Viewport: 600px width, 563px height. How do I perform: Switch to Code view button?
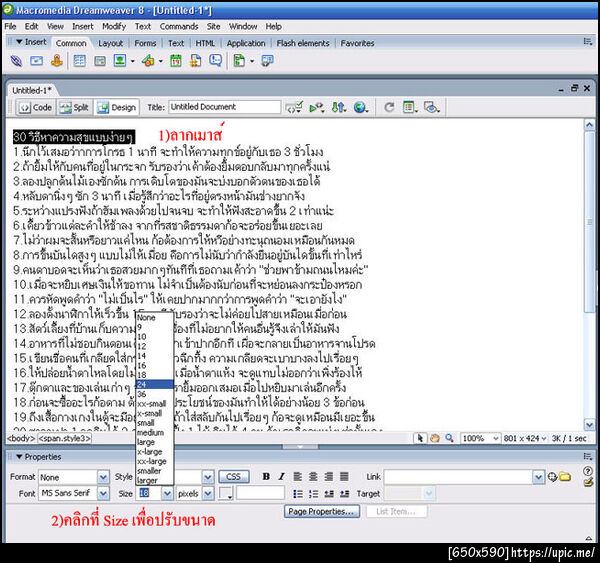click(x=36, y=108)
